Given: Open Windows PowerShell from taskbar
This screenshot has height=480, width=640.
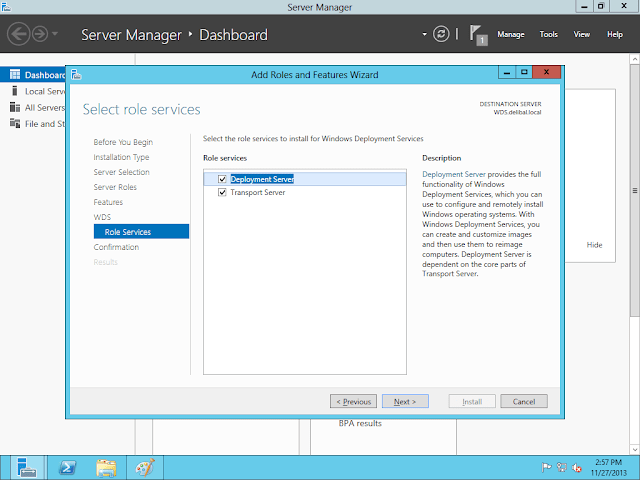Looking at the screenshot, I should (x=66, y=466).
